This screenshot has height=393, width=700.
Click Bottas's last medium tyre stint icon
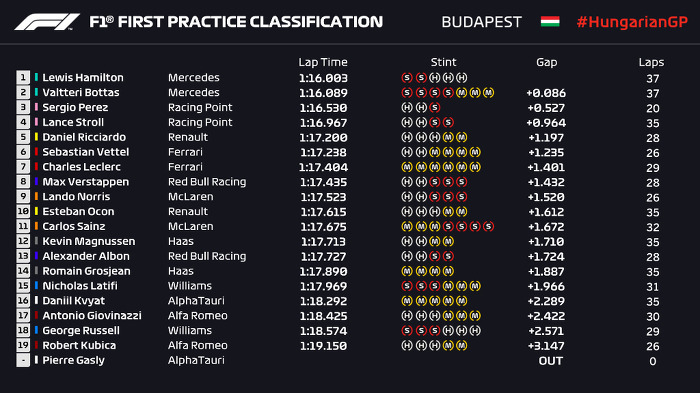488,92
